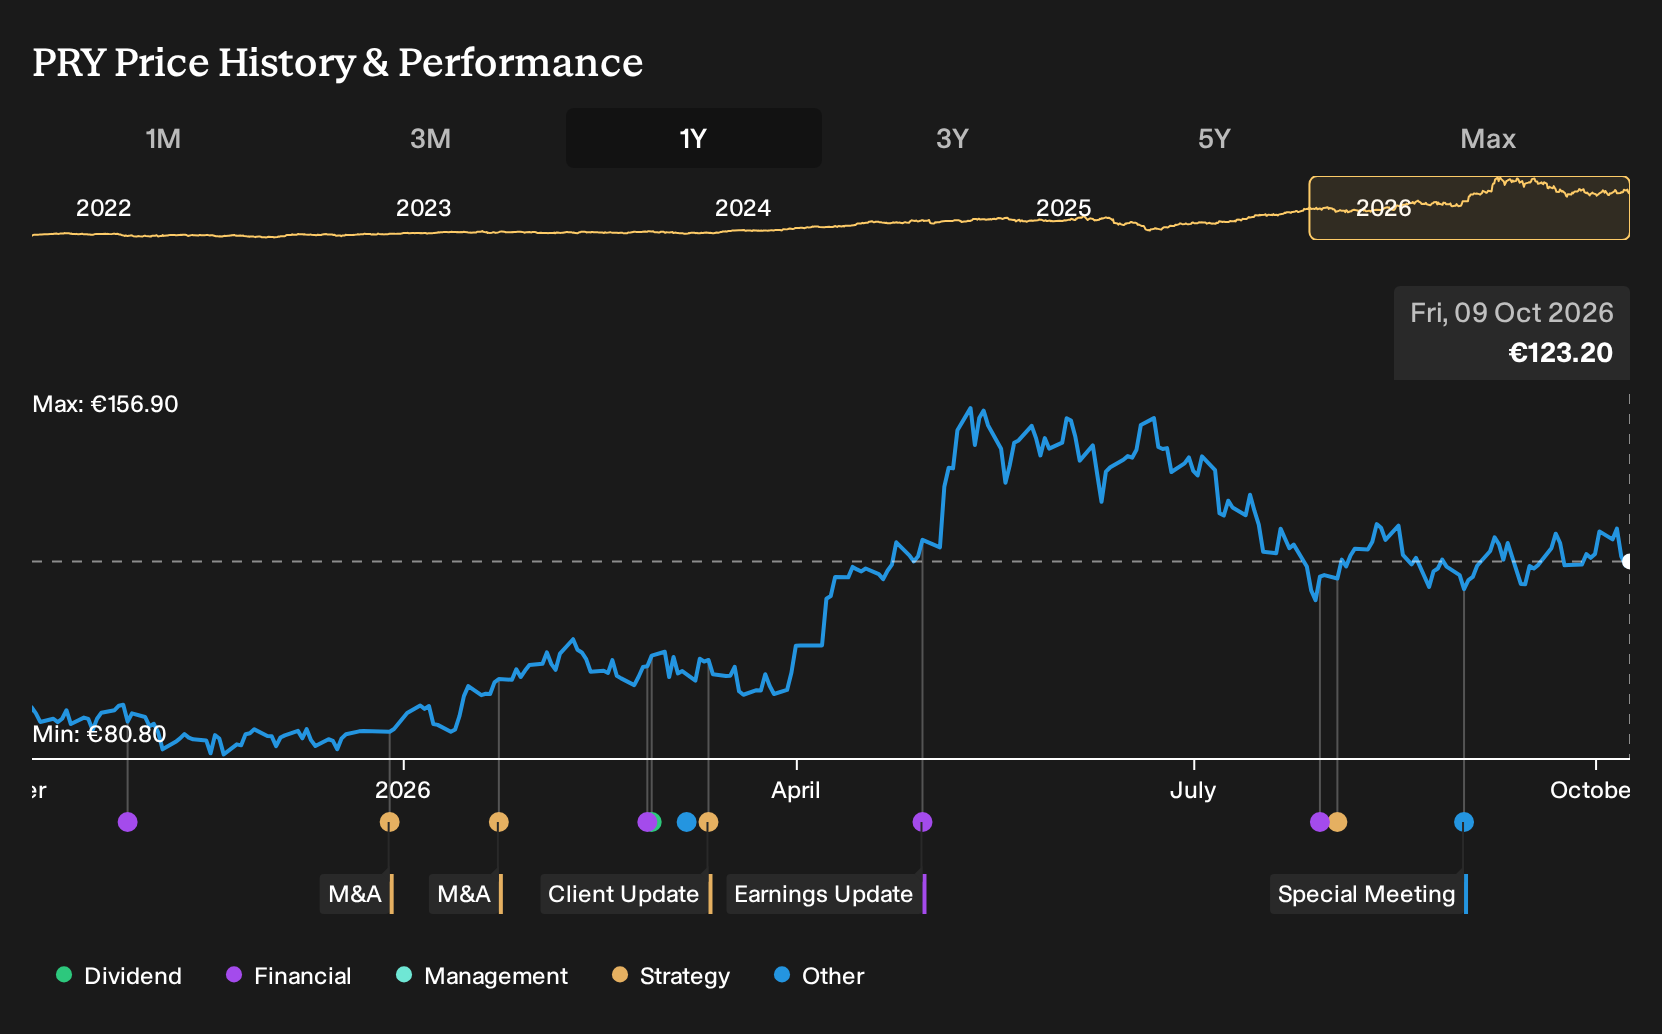Click purple marker above Earnings Update label

tap(922, 822)
